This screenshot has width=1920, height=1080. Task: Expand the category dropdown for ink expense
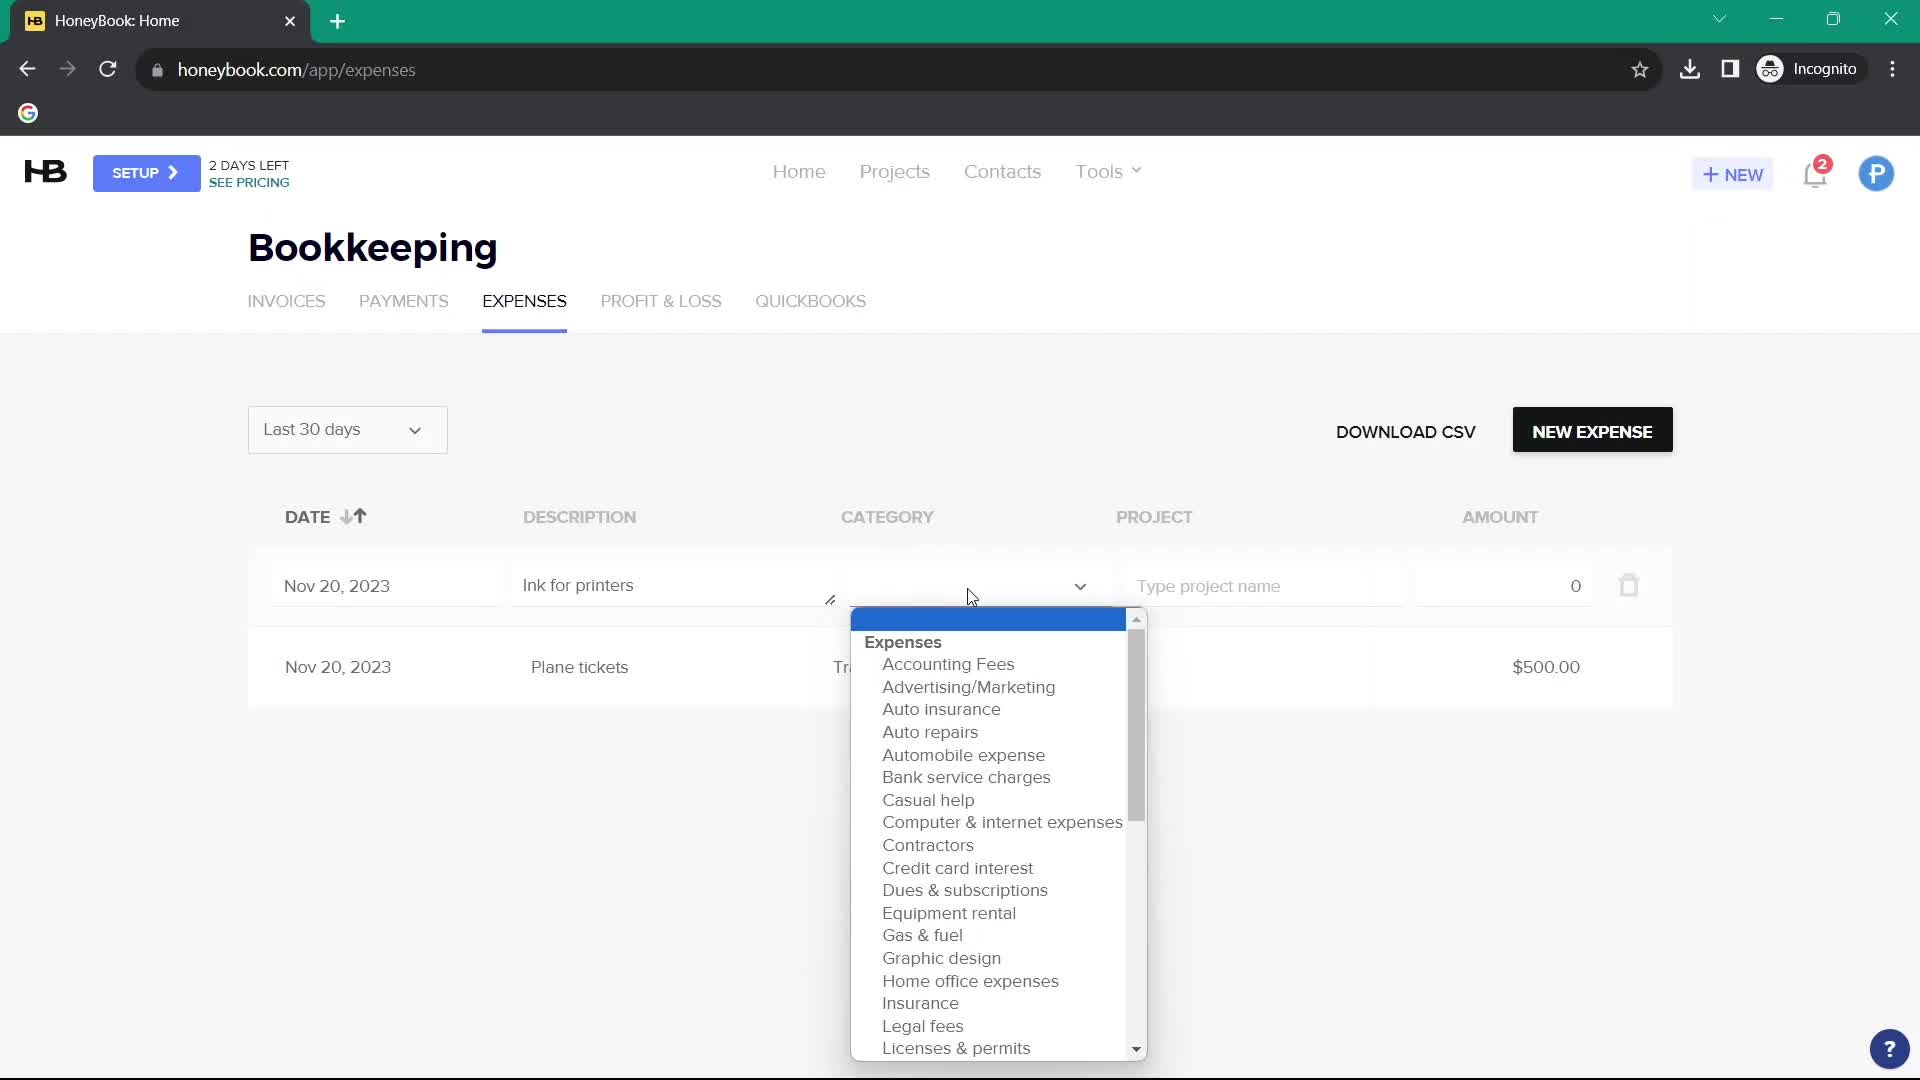point(1081,585)
